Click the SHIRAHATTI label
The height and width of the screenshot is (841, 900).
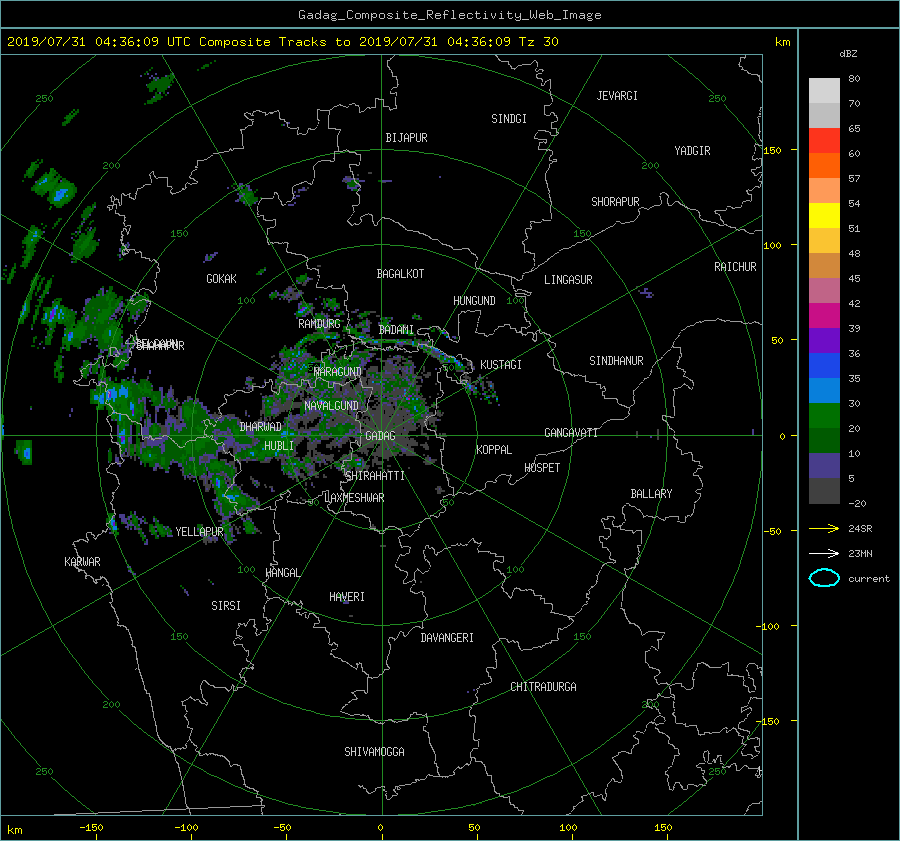[375, 476]
